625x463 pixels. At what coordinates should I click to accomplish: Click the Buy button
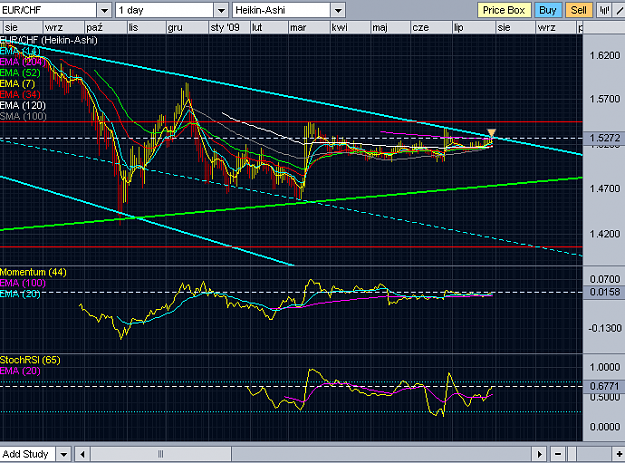[x=548, y=10]
